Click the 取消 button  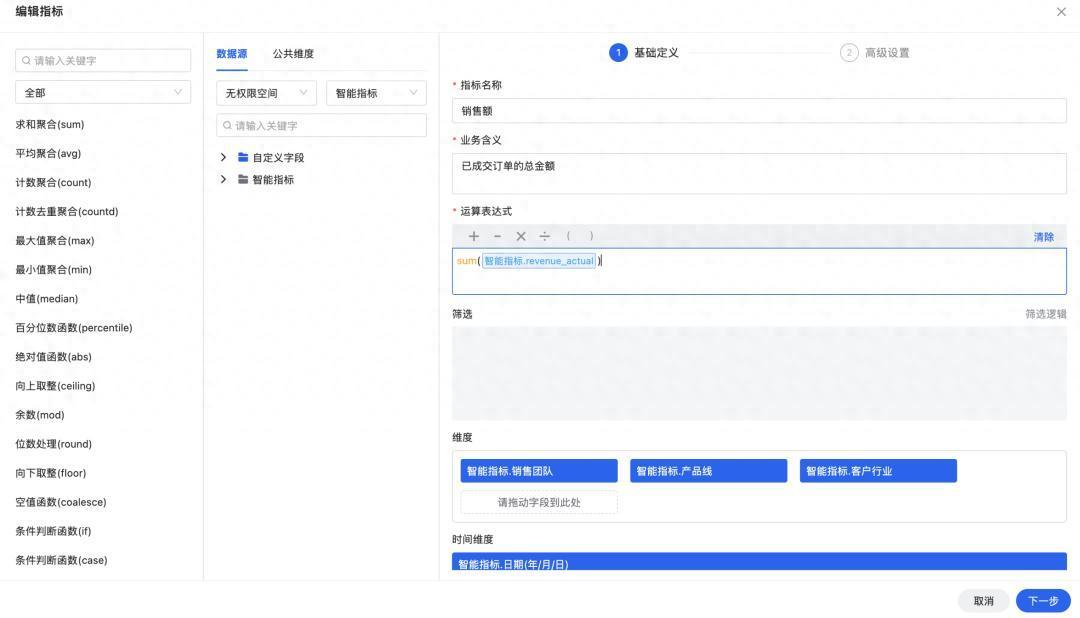(x=984, y=601)
